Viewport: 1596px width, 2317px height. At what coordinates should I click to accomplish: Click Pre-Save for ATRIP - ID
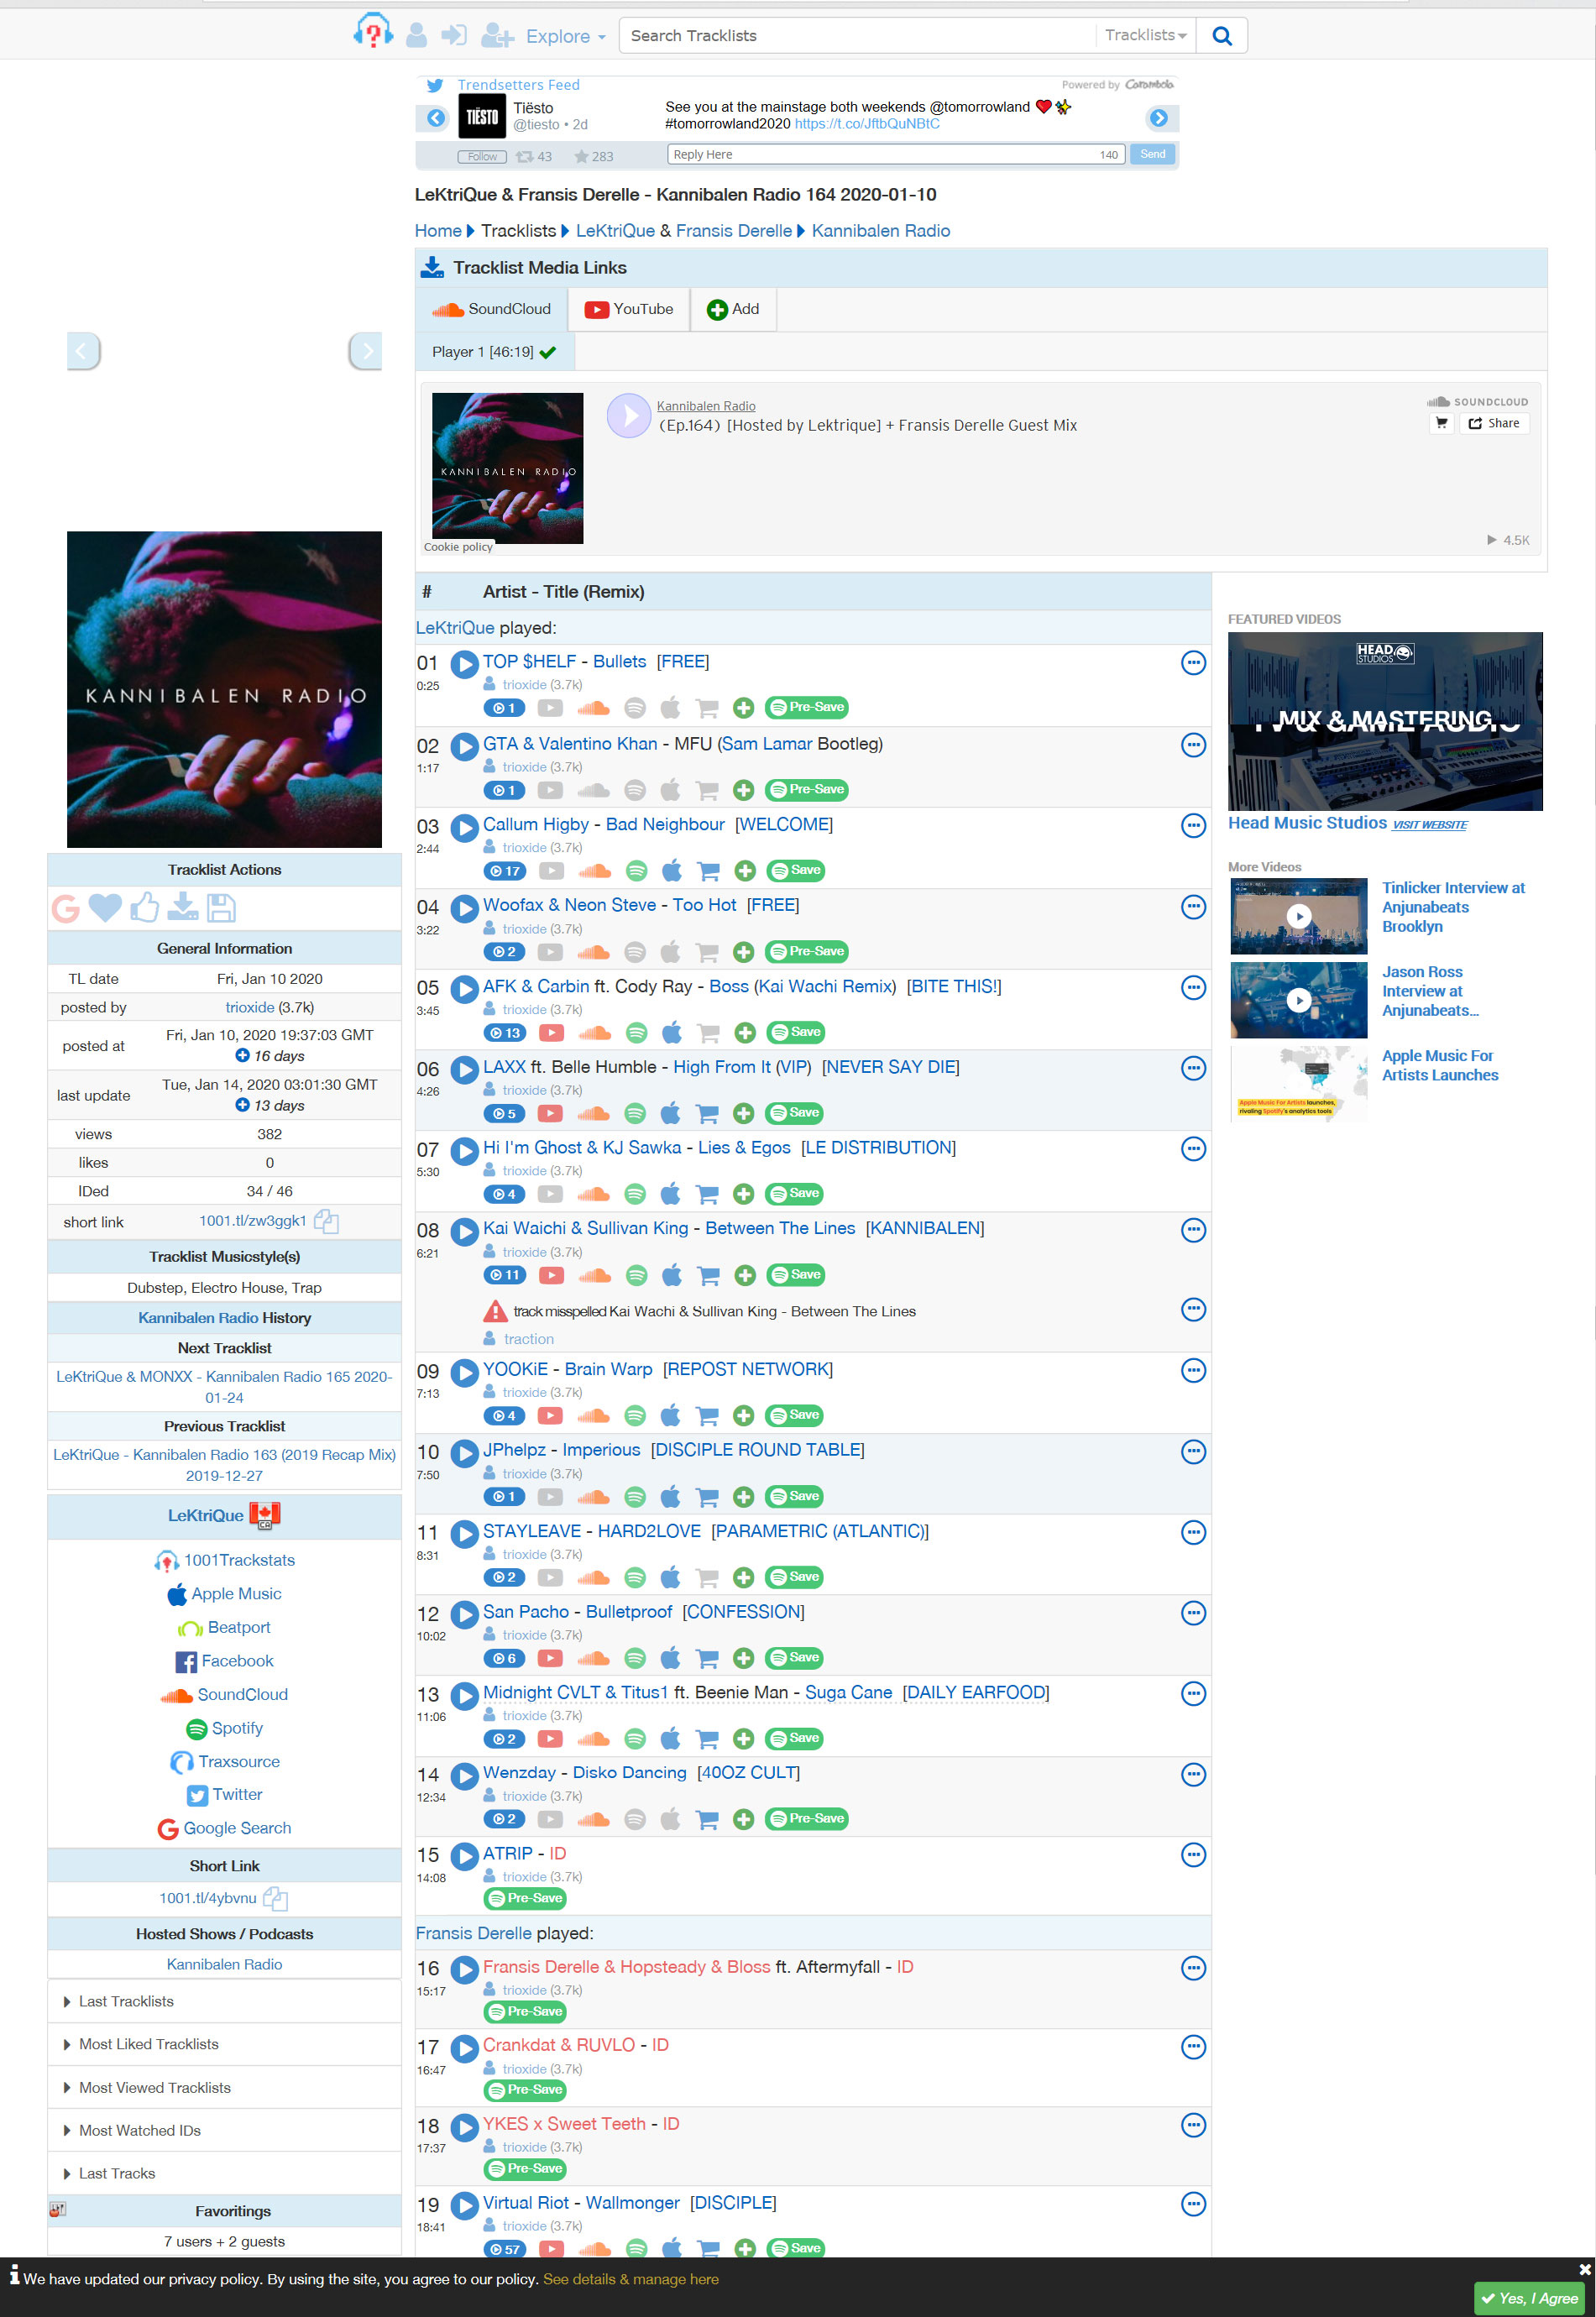(525, 1899)
